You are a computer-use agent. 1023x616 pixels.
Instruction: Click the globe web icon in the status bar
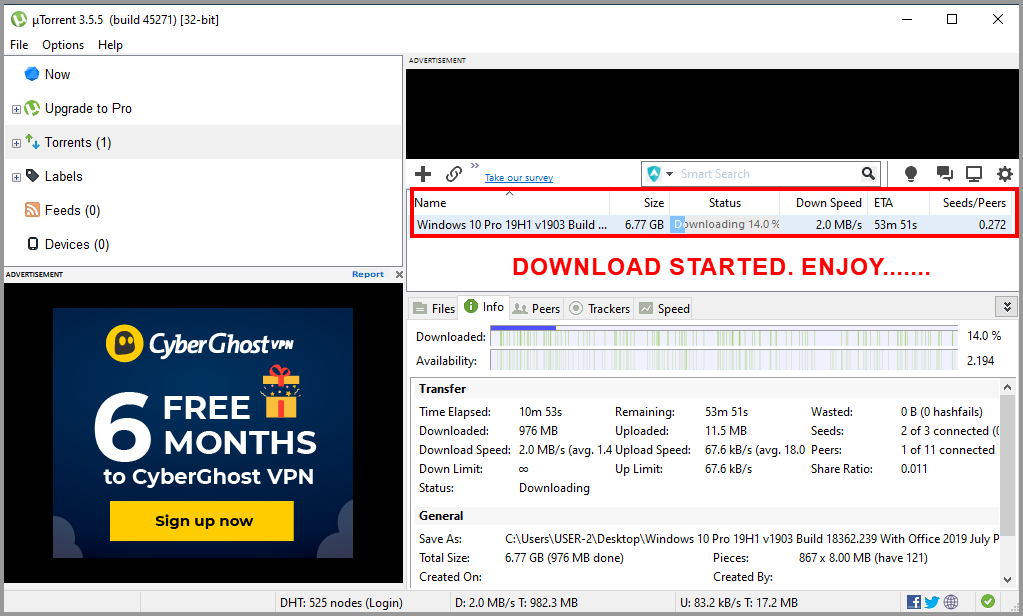[951, 602]
